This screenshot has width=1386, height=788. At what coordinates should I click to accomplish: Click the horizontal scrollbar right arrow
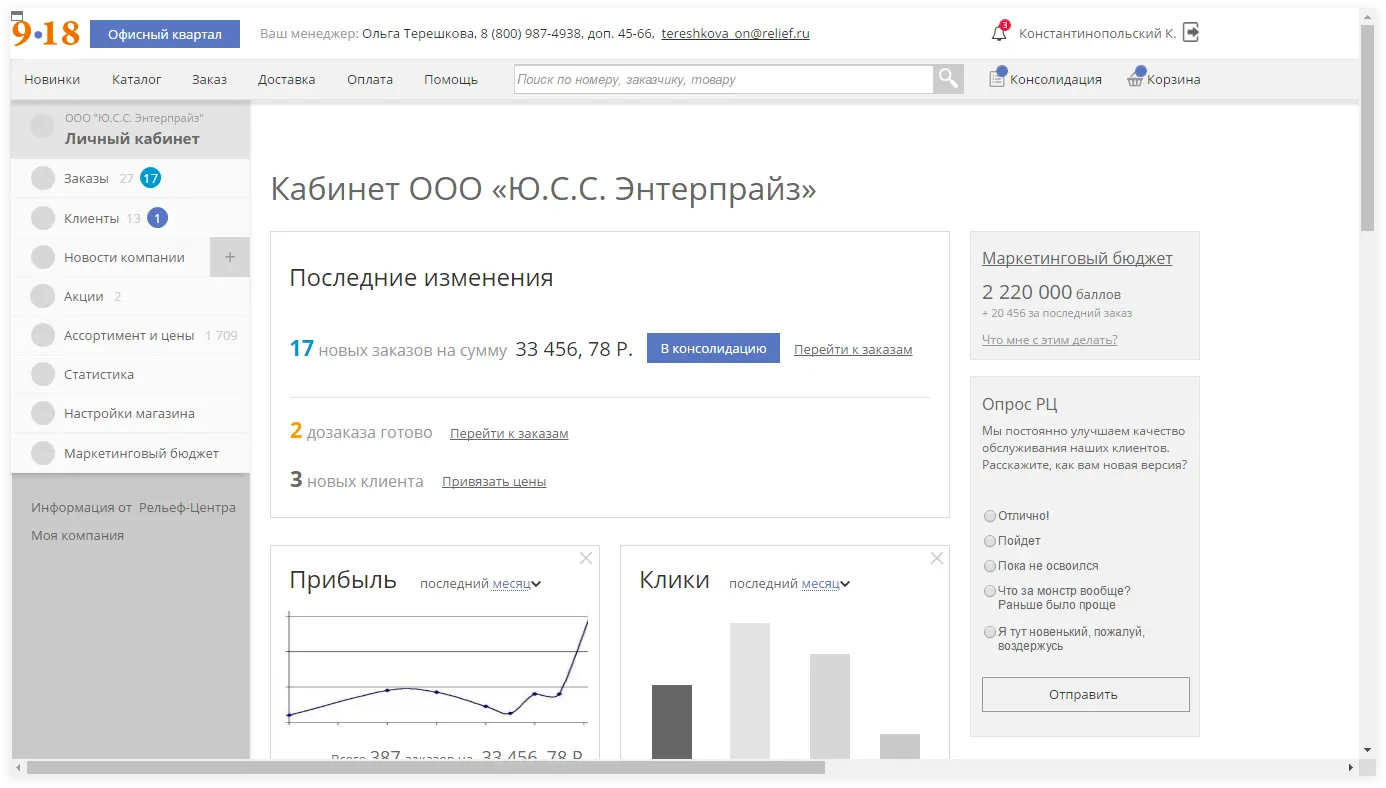pyautogui.click(x=1351, y=768)
